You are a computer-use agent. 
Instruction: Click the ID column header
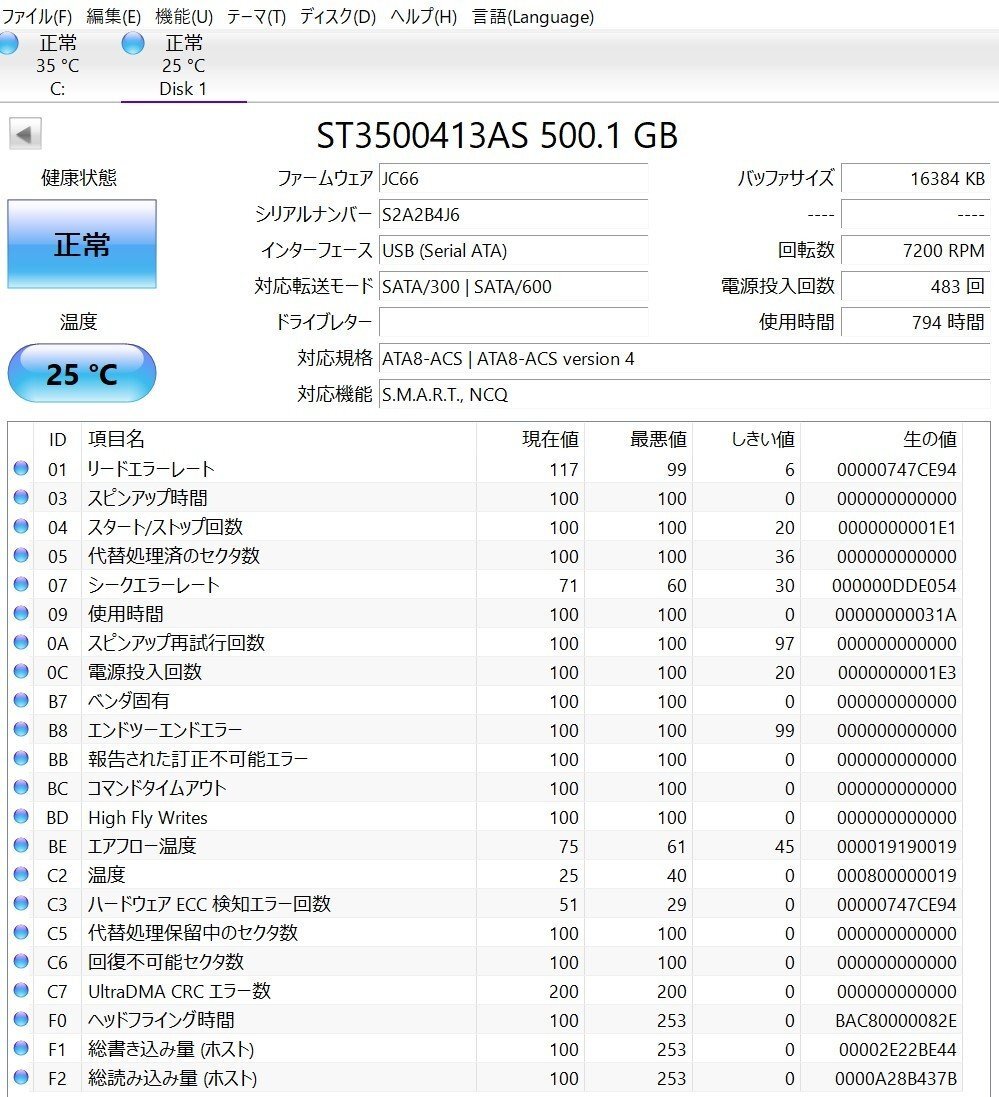click(57, 439)
